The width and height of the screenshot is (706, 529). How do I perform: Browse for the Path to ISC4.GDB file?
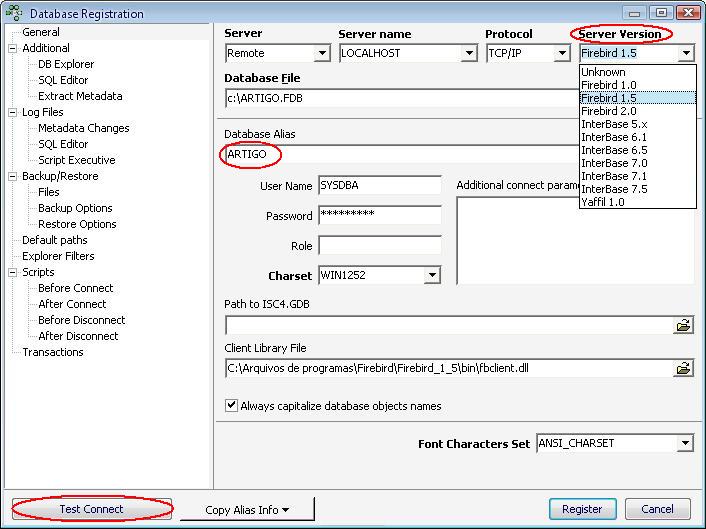[x=684, y=325]
